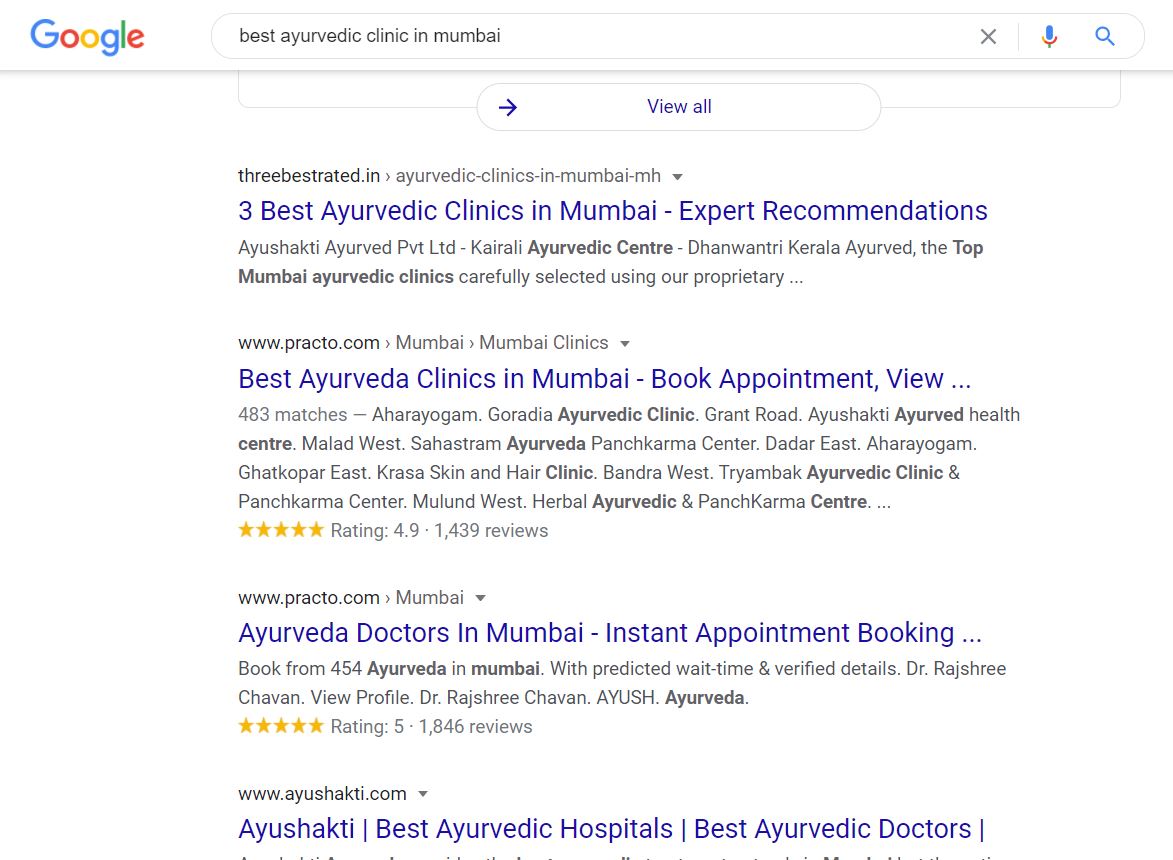Click the five-star rating with 1,846 reviews

click(x=281, y=726)
